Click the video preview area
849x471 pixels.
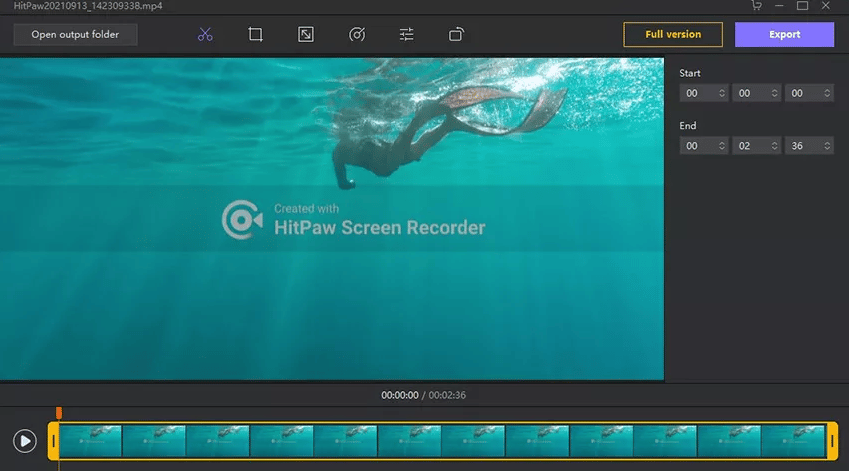(x=332, y=219)
